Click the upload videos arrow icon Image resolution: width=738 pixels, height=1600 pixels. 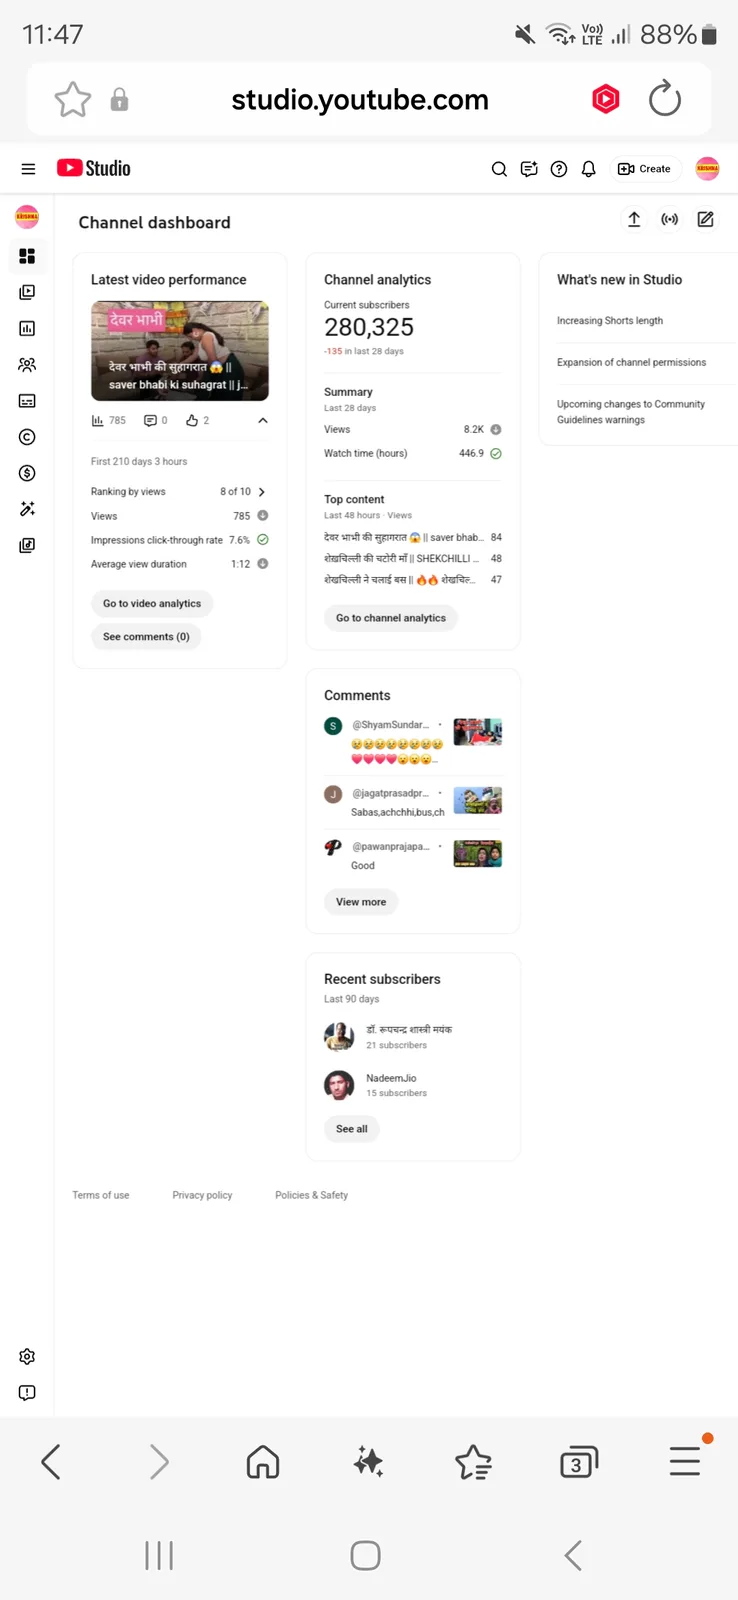pyautogui.click(x=634, y=220)
